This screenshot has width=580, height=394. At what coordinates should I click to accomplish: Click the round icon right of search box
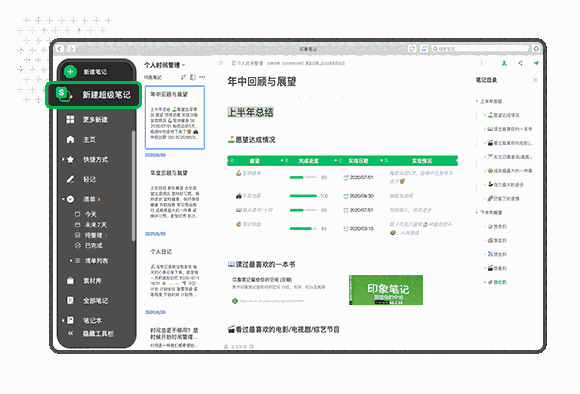point(536,48)
